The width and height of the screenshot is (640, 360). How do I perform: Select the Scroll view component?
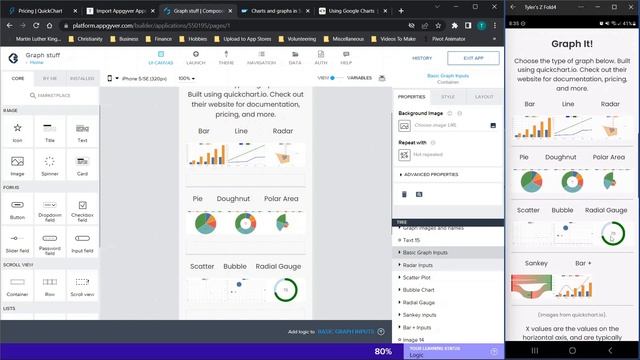click(82, 287)
